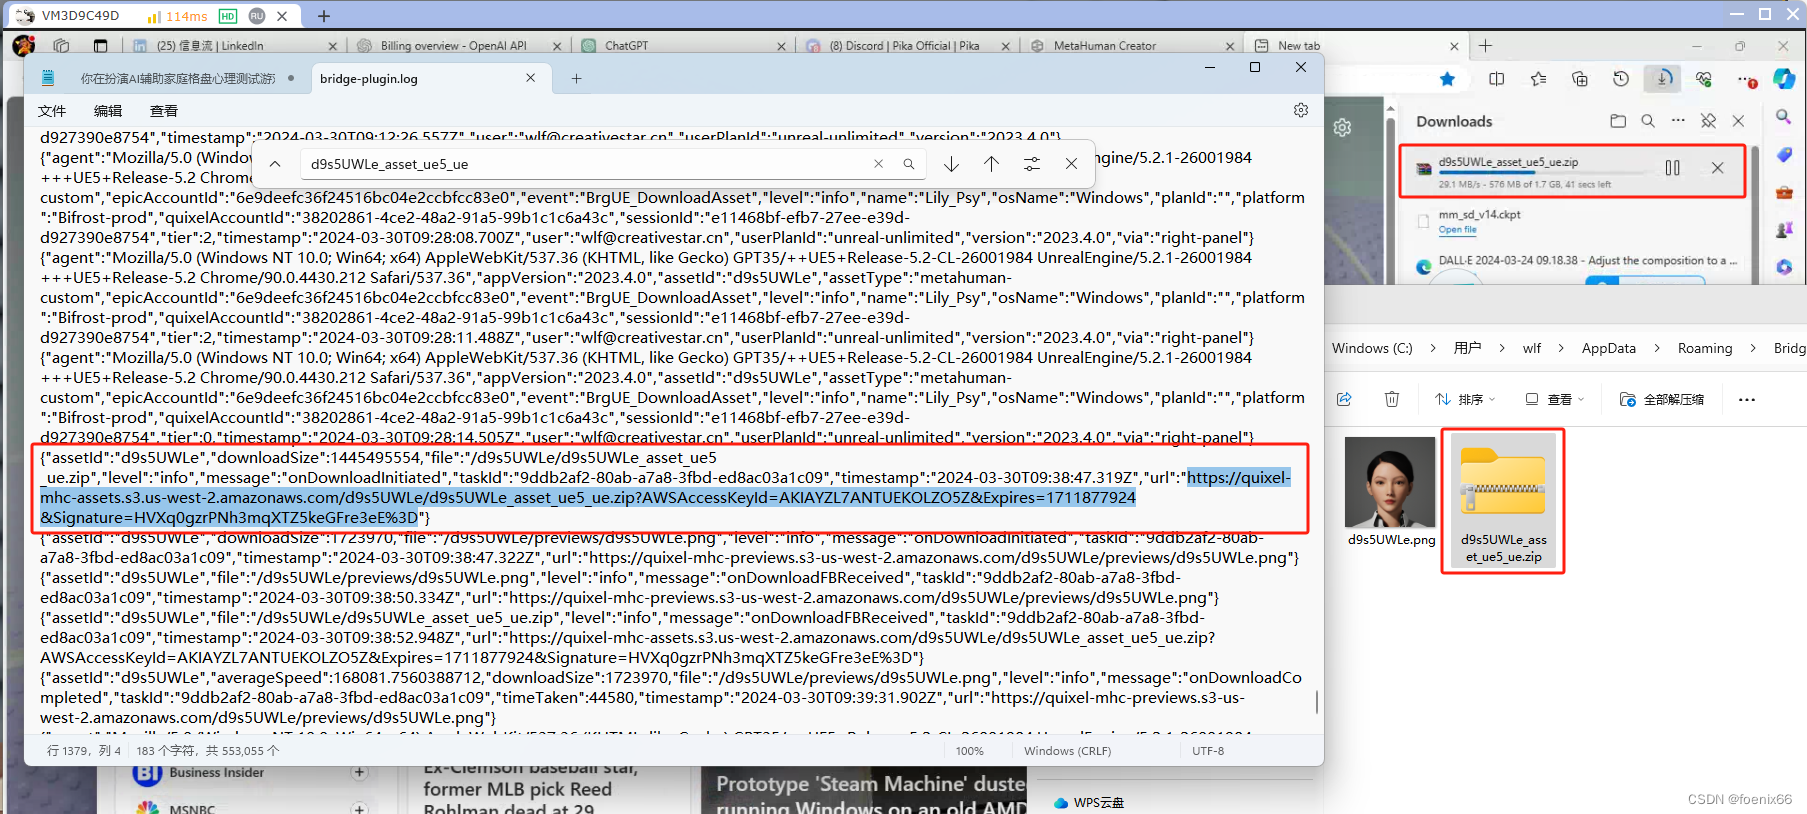Close the bridge-plugin.log tab
Viewport: 1807px width, 814px height.
pyautogui.click(x=530, y=78)
